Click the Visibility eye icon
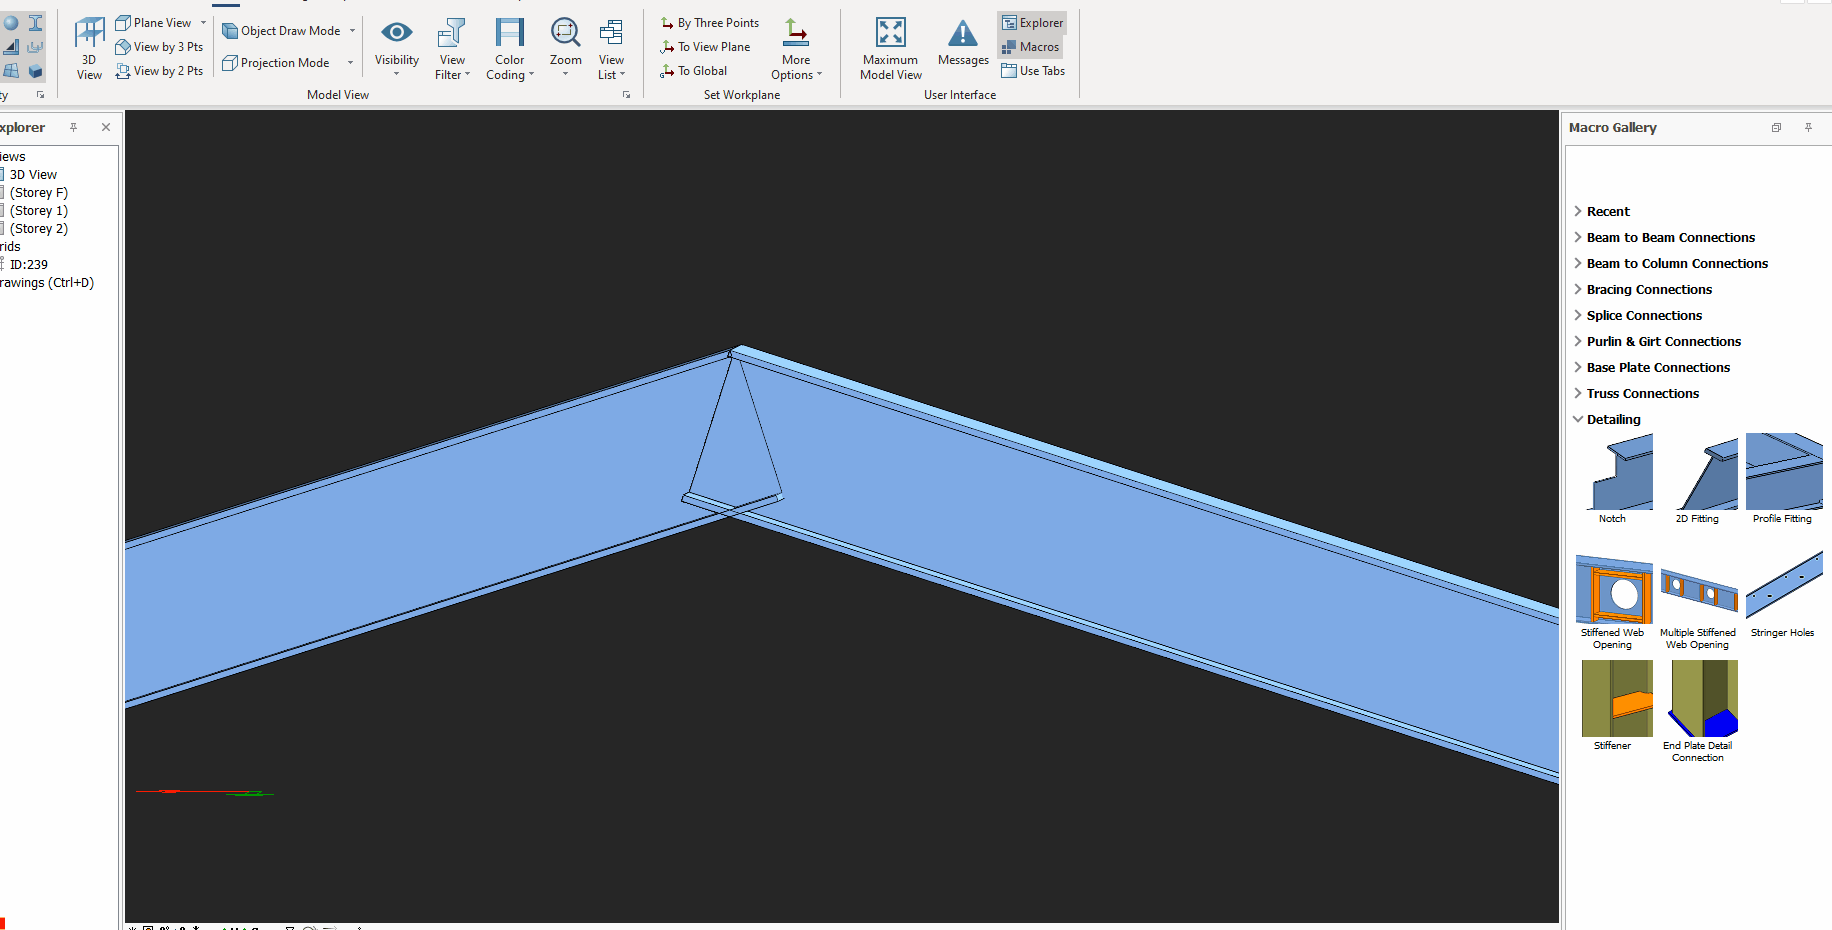 [396, 34]
